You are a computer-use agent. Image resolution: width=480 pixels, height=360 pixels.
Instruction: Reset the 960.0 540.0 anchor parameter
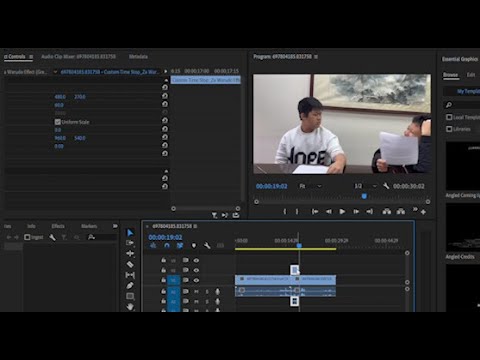pos(165,137)
